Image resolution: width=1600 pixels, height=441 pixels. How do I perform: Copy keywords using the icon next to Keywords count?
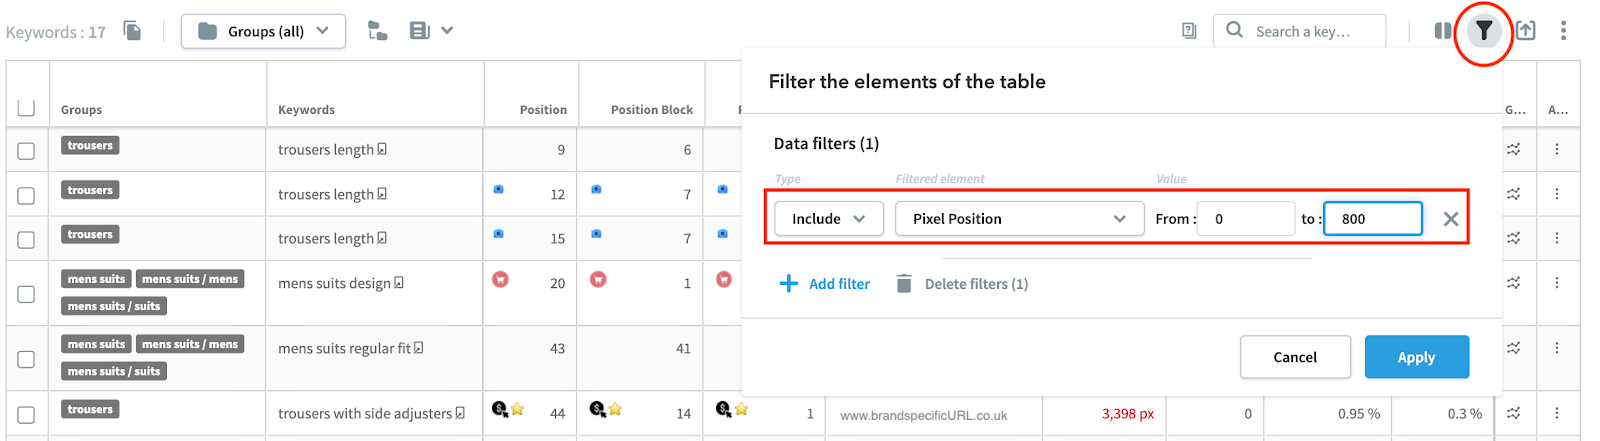click(132, 31)
